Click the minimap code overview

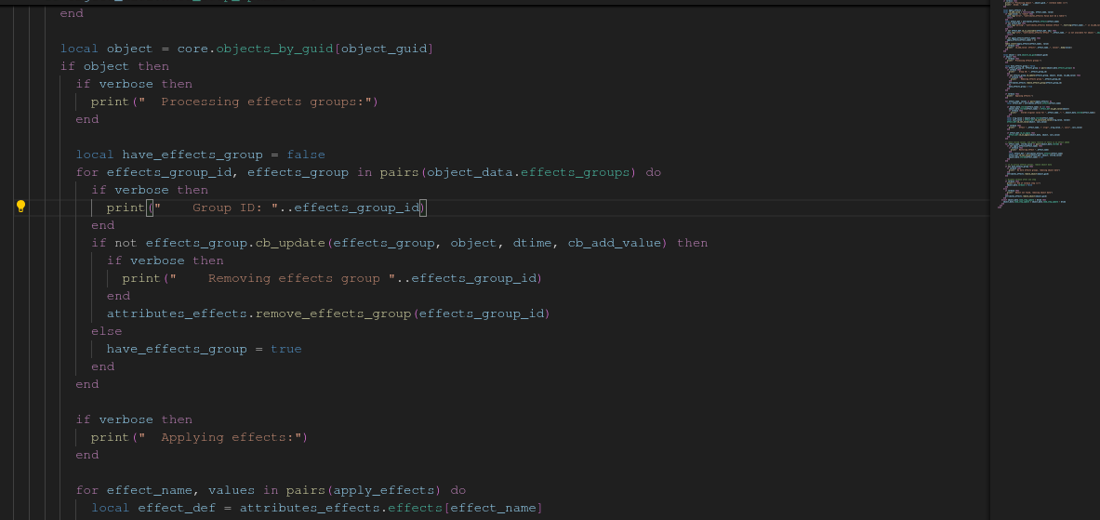1043,100
